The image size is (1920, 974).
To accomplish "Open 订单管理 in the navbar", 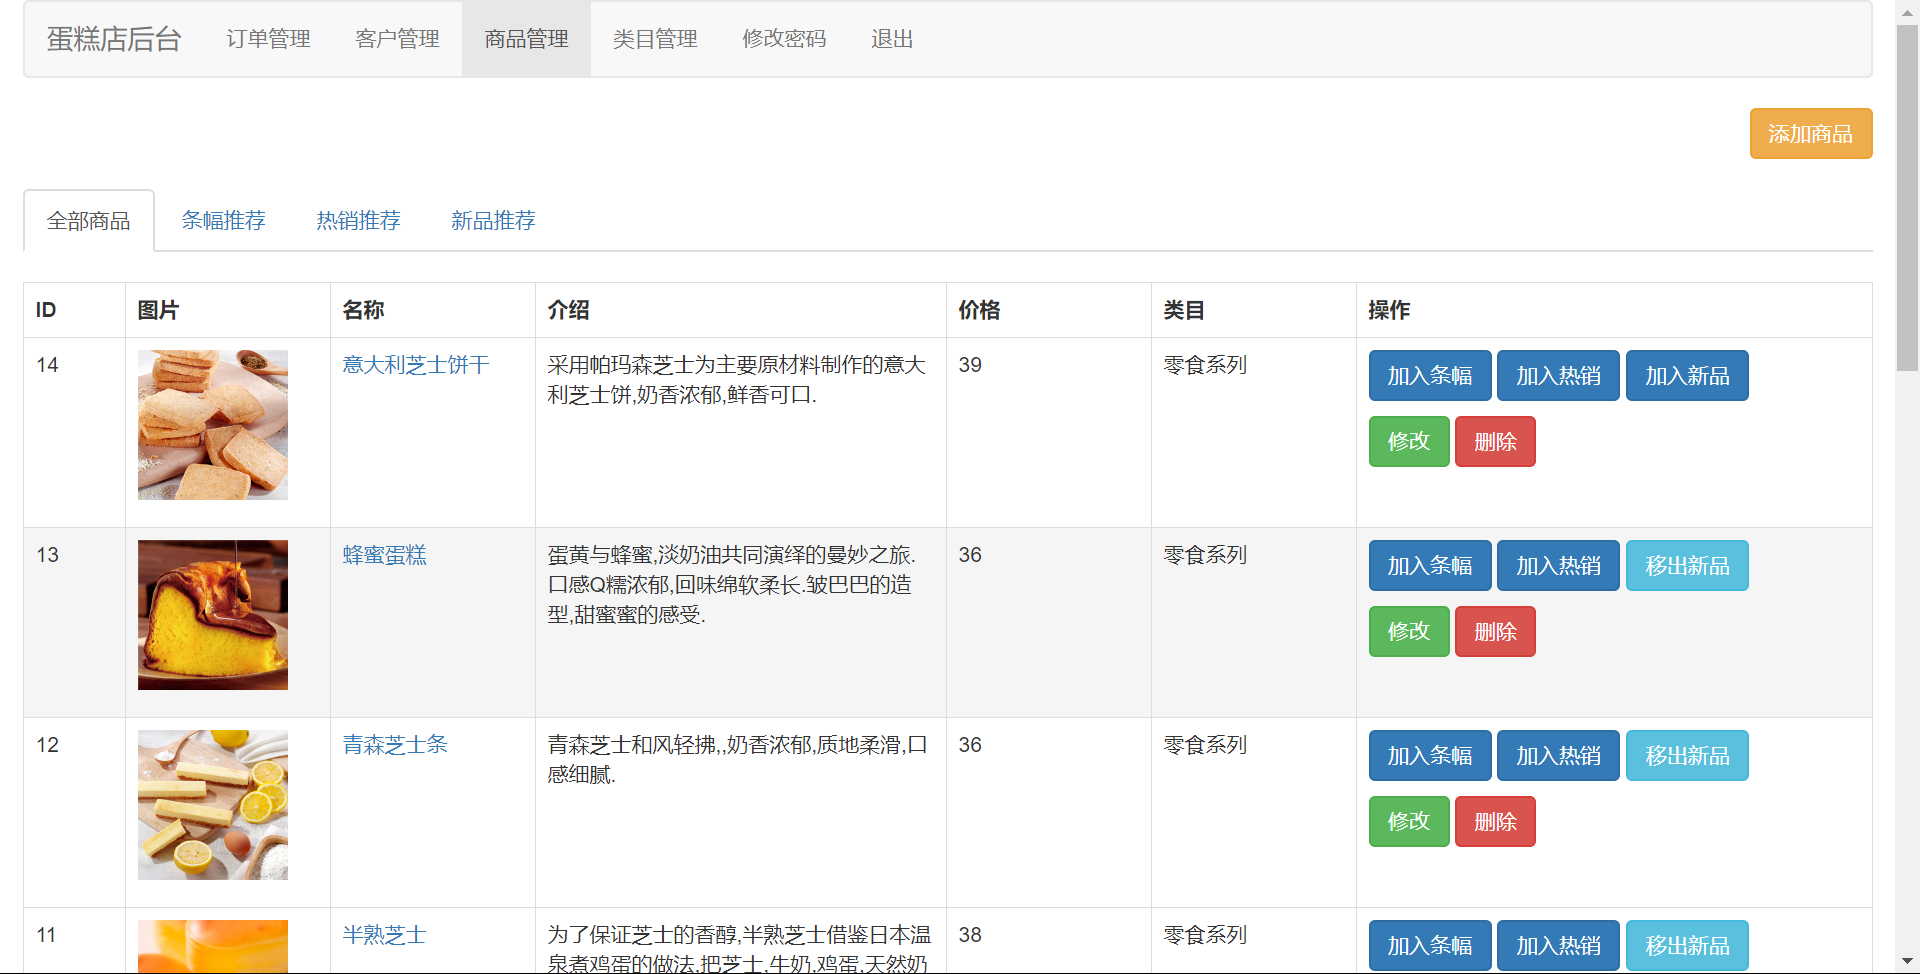I will click(268, 39).
